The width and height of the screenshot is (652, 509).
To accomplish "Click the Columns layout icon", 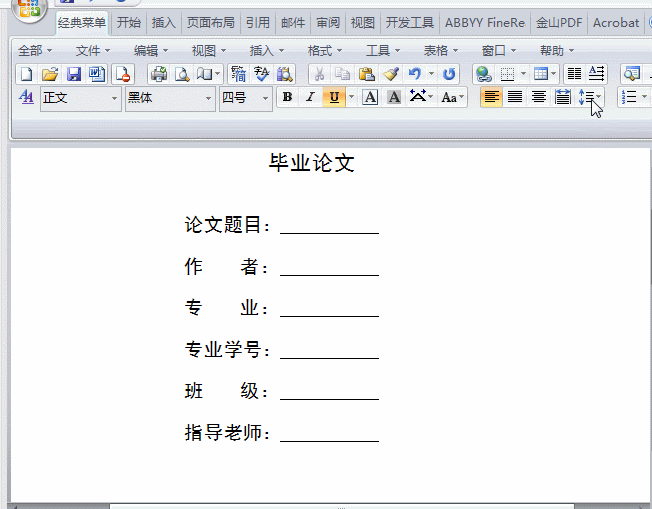I will pyautogui.click(x=574, y=74).
